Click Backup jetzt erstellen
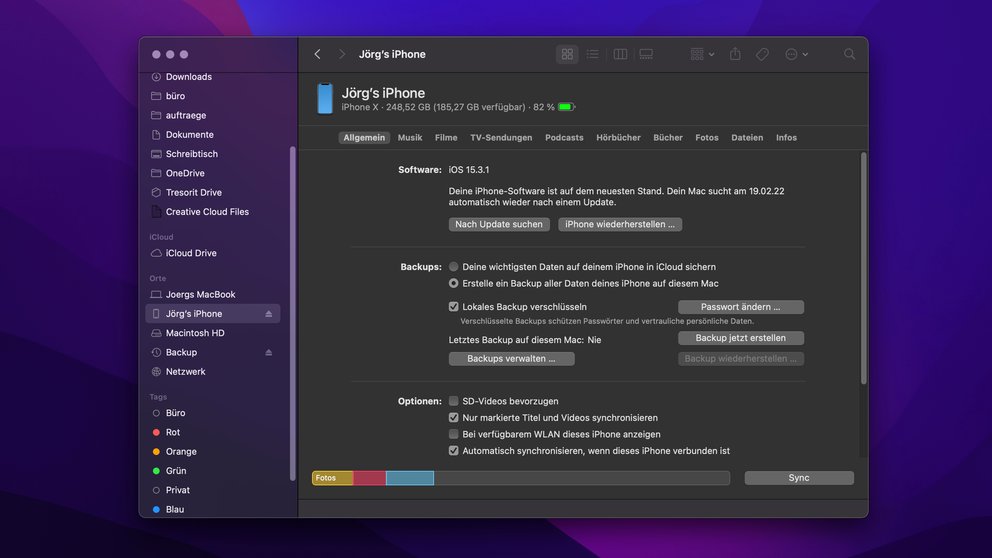This screenshot has width=992, height=558. 741,338
